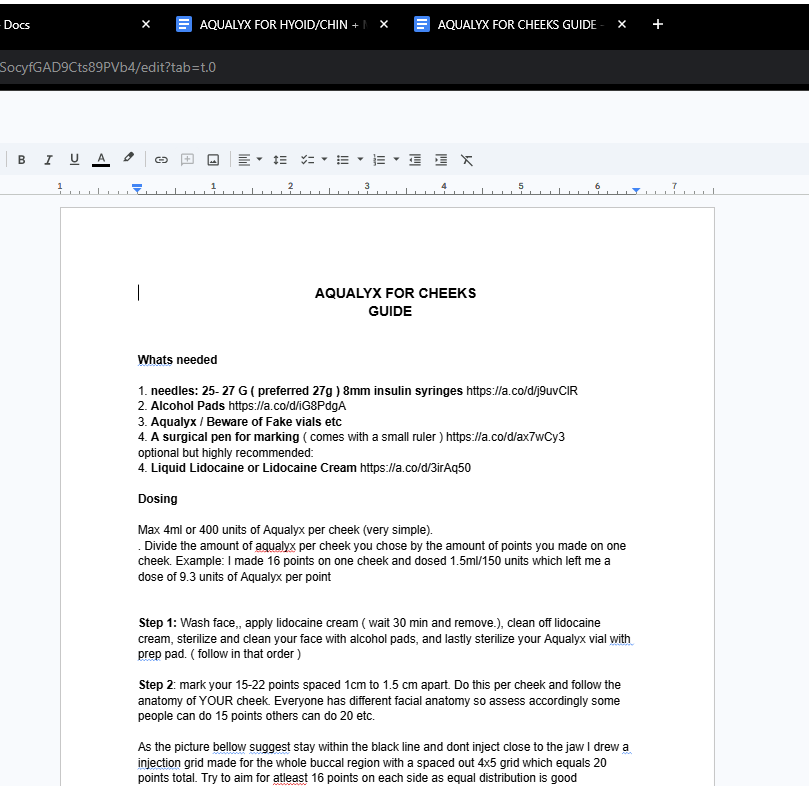Click the add comment icon
Image resolution: width=809 pixels, height=786 pixels.
[x=186, y=160]
